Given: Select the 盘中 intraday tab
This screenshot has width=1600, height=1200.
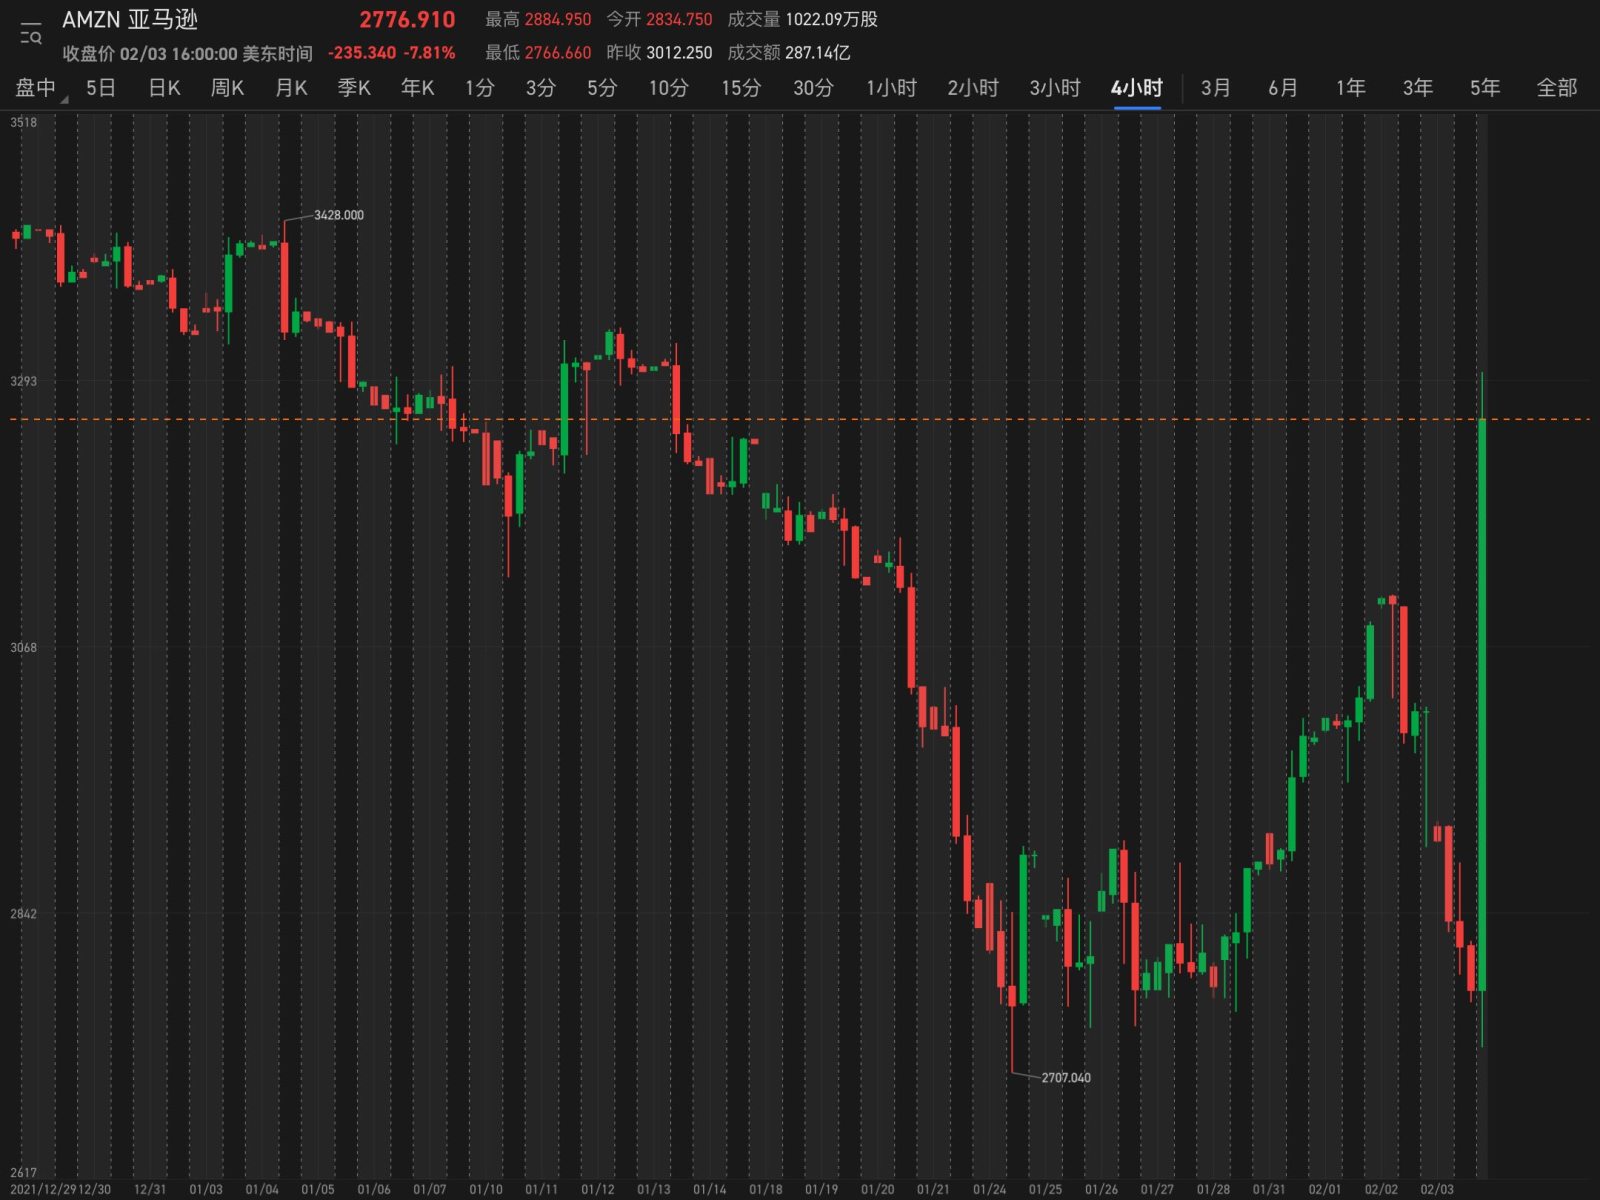Looking at the screenshot, I should click(36, 88).
